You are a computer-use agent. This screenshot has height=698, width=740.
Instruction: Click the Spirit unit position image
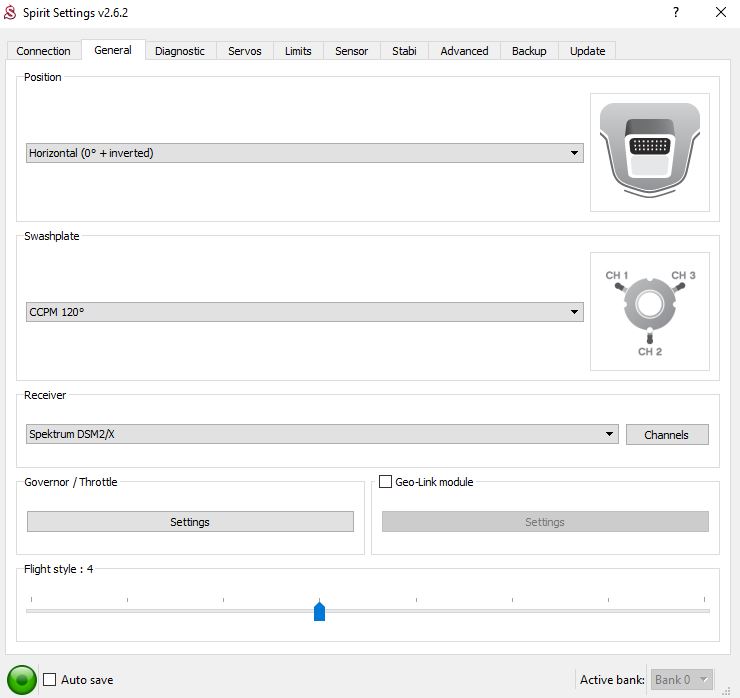(x=649, y=152)
